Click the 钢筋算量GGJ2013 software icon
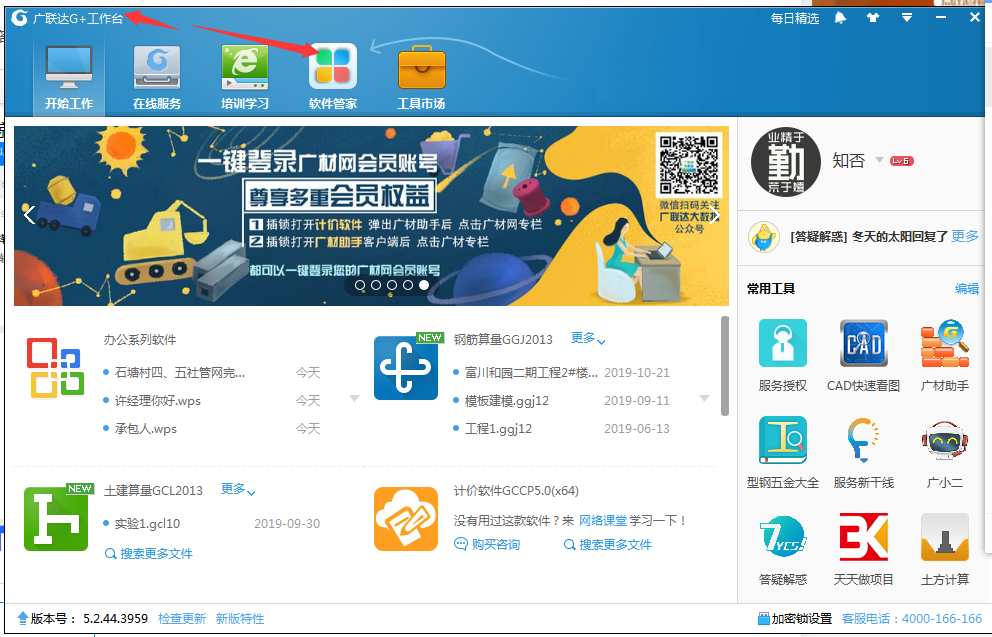 click(x=406, y=368)
